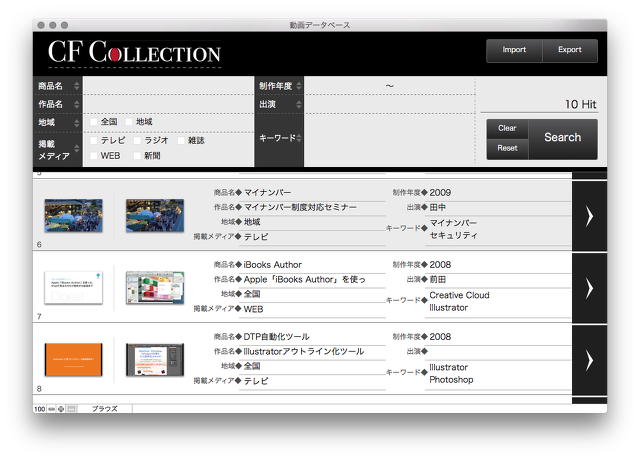The height and width of the screenshot is (460, 640).
Task: Click the arrow for the DTP自動化ツール record
Action: [x=589, y=359]
